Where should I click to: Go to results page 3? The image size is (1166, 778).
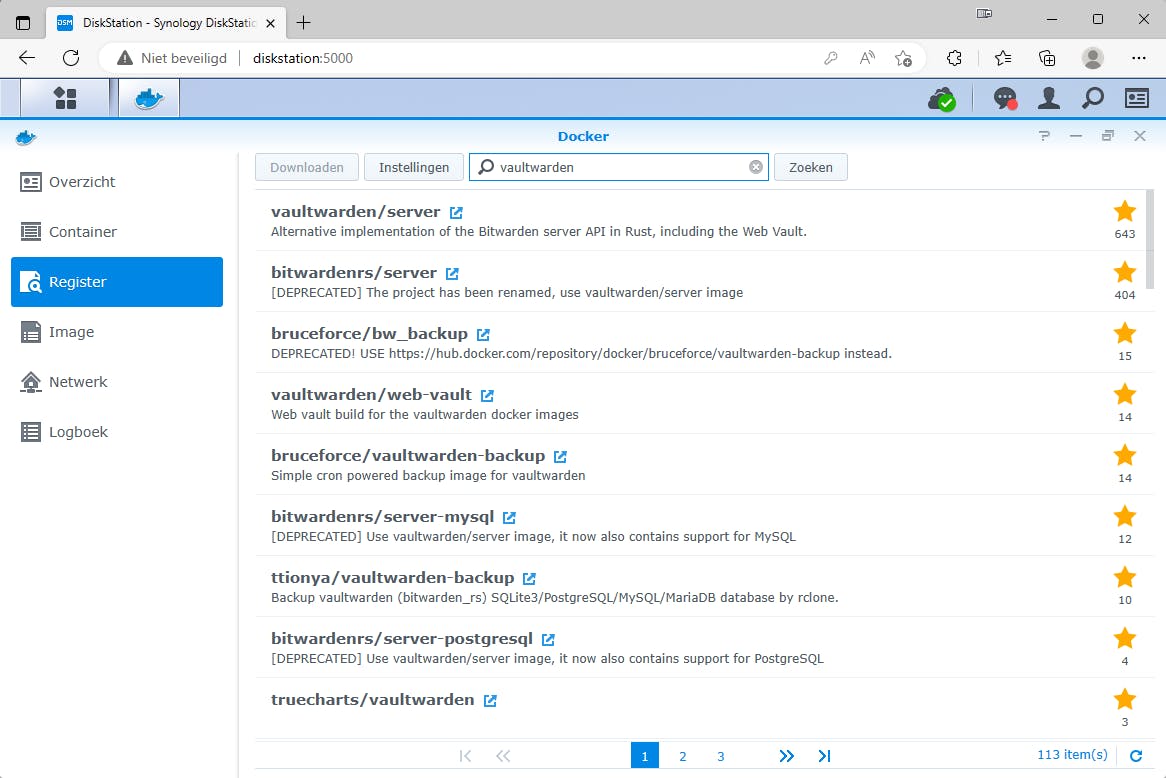[721, 756]
